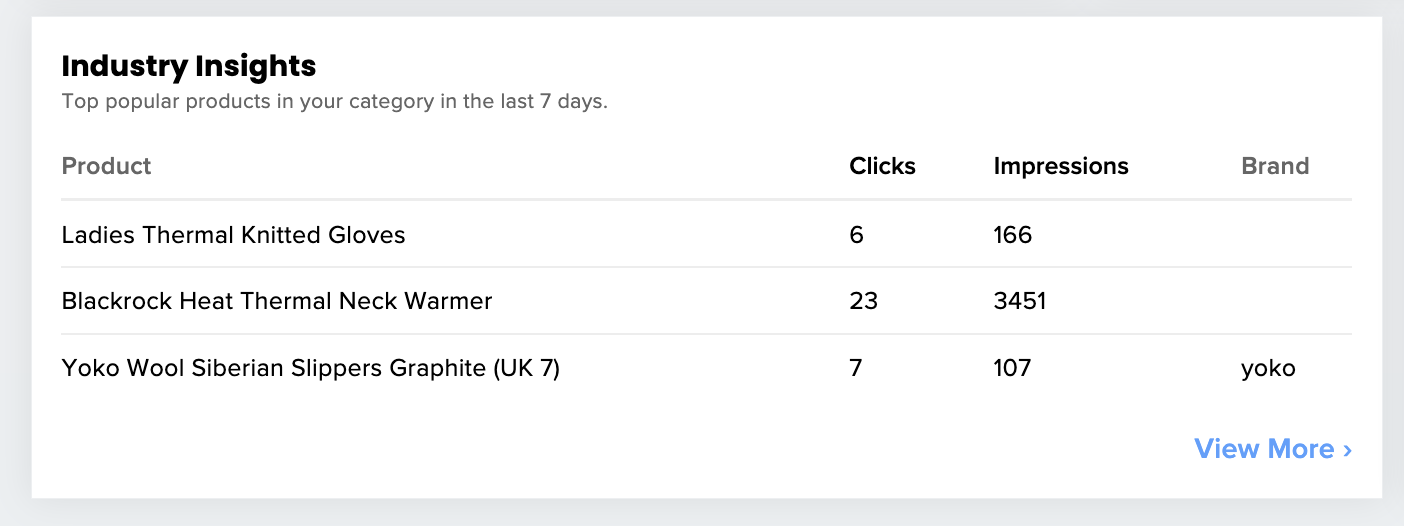Select the Blackrock Heat Thermal Neck Warmer product
The width and height of the screenshot is (1404, 526).
click(276, 301)
